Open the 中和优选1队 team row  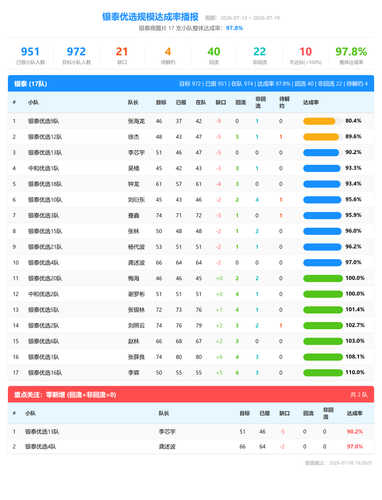pos(191,168)
